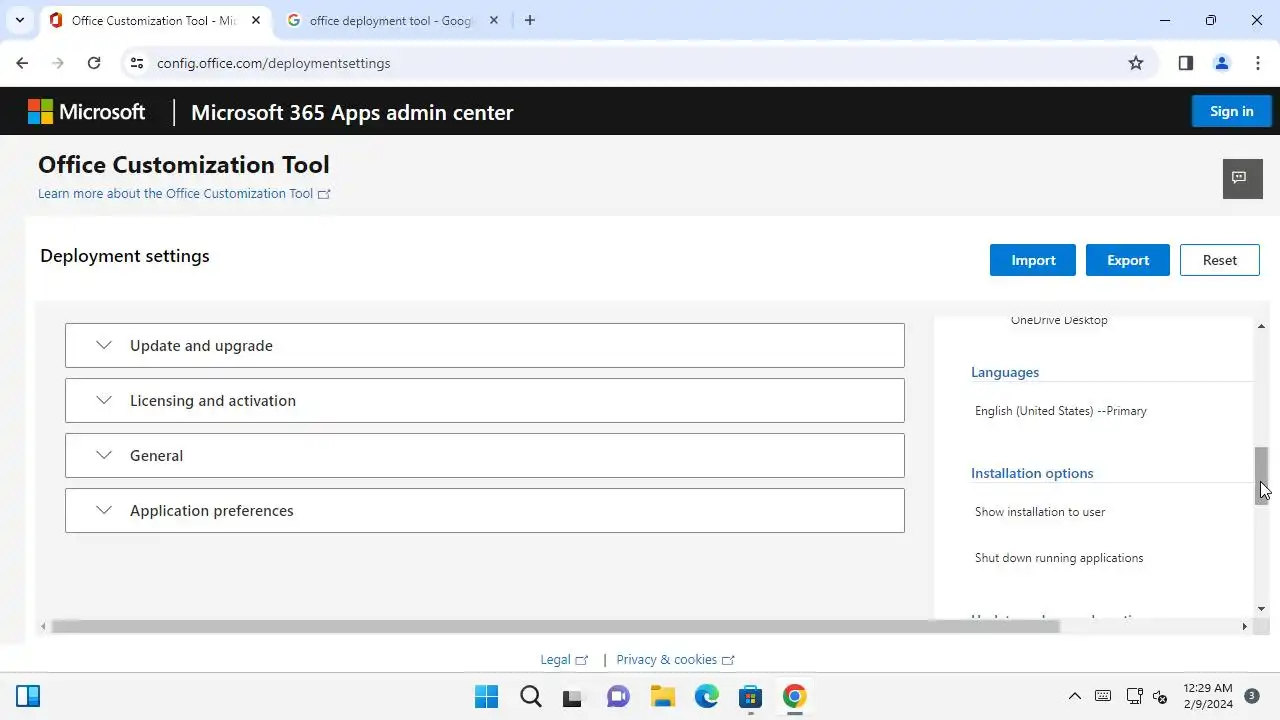Click the horizontal scroll left arrow

[43, 626]
